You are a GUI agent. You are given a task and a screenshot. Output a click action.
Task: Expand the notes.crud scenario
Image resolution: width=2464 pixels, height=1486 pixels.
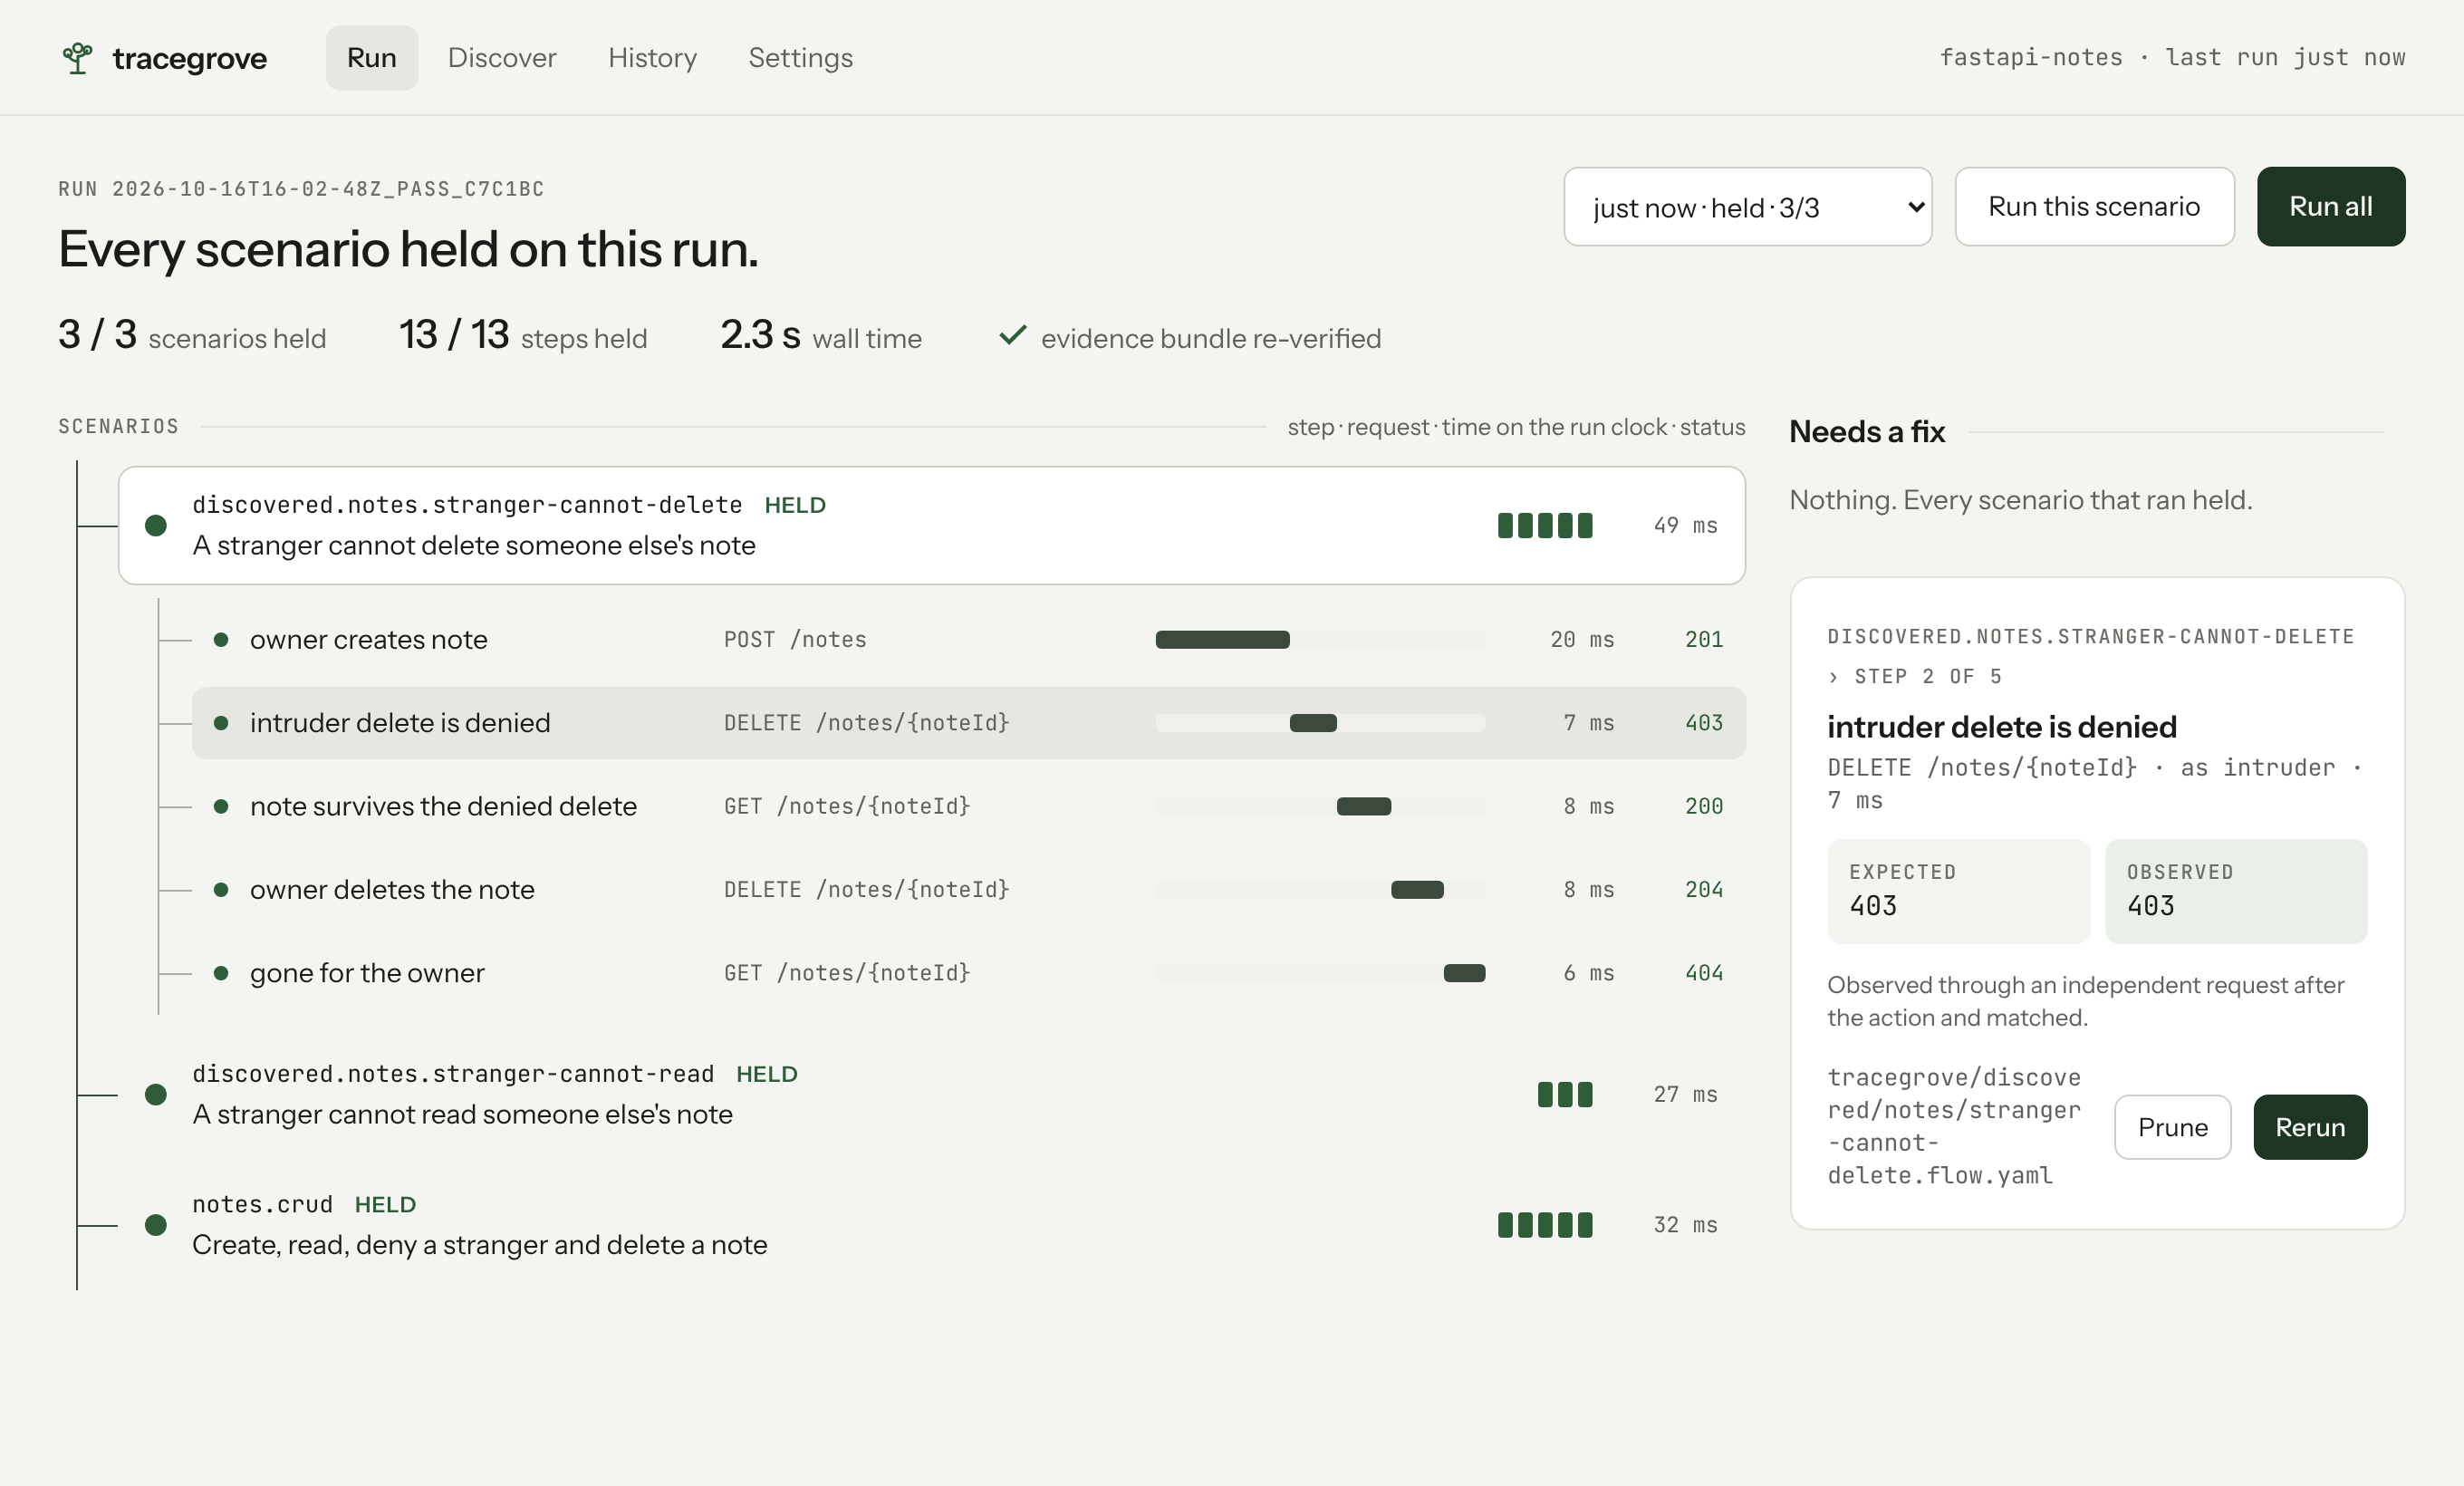[932, 1225]
